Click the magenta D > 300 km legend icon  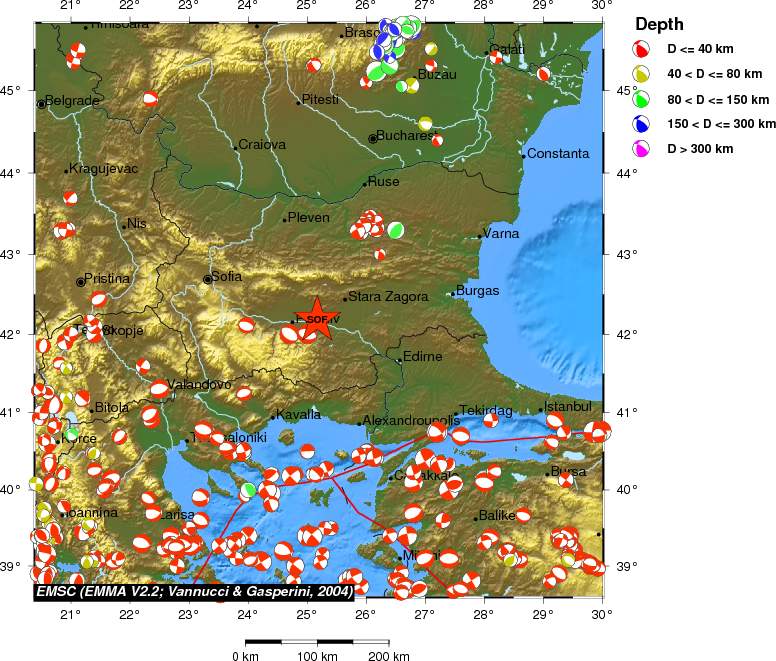click(x=640, y=149)
